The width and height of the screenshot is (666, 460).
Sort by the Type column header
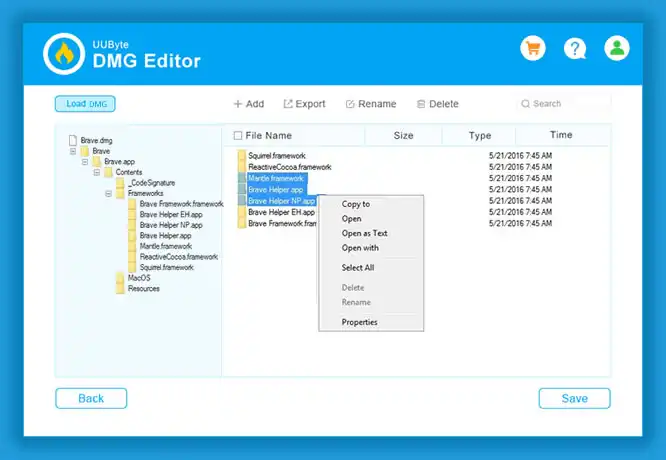480,135
